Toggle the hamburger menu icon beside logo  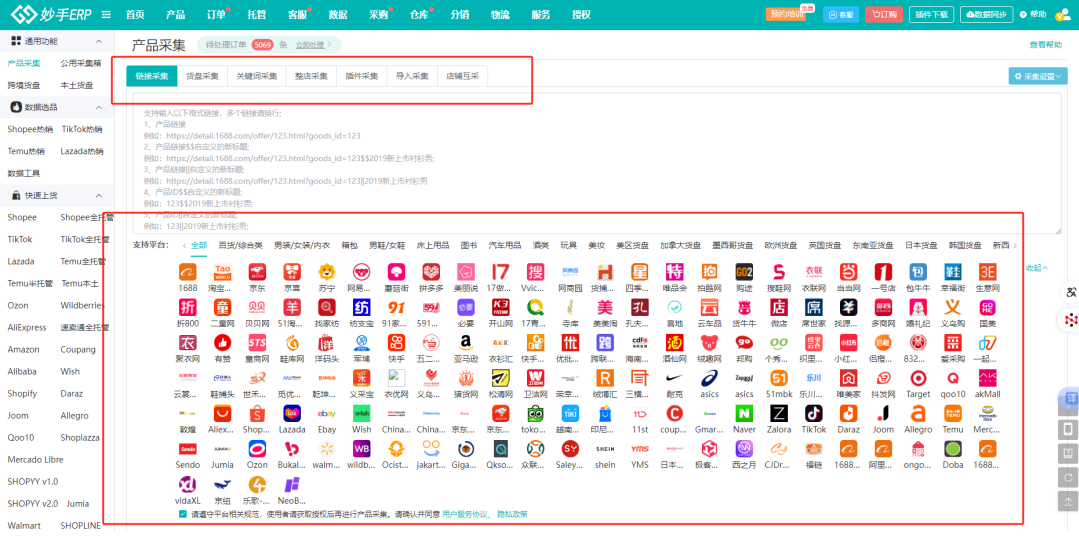106,14
